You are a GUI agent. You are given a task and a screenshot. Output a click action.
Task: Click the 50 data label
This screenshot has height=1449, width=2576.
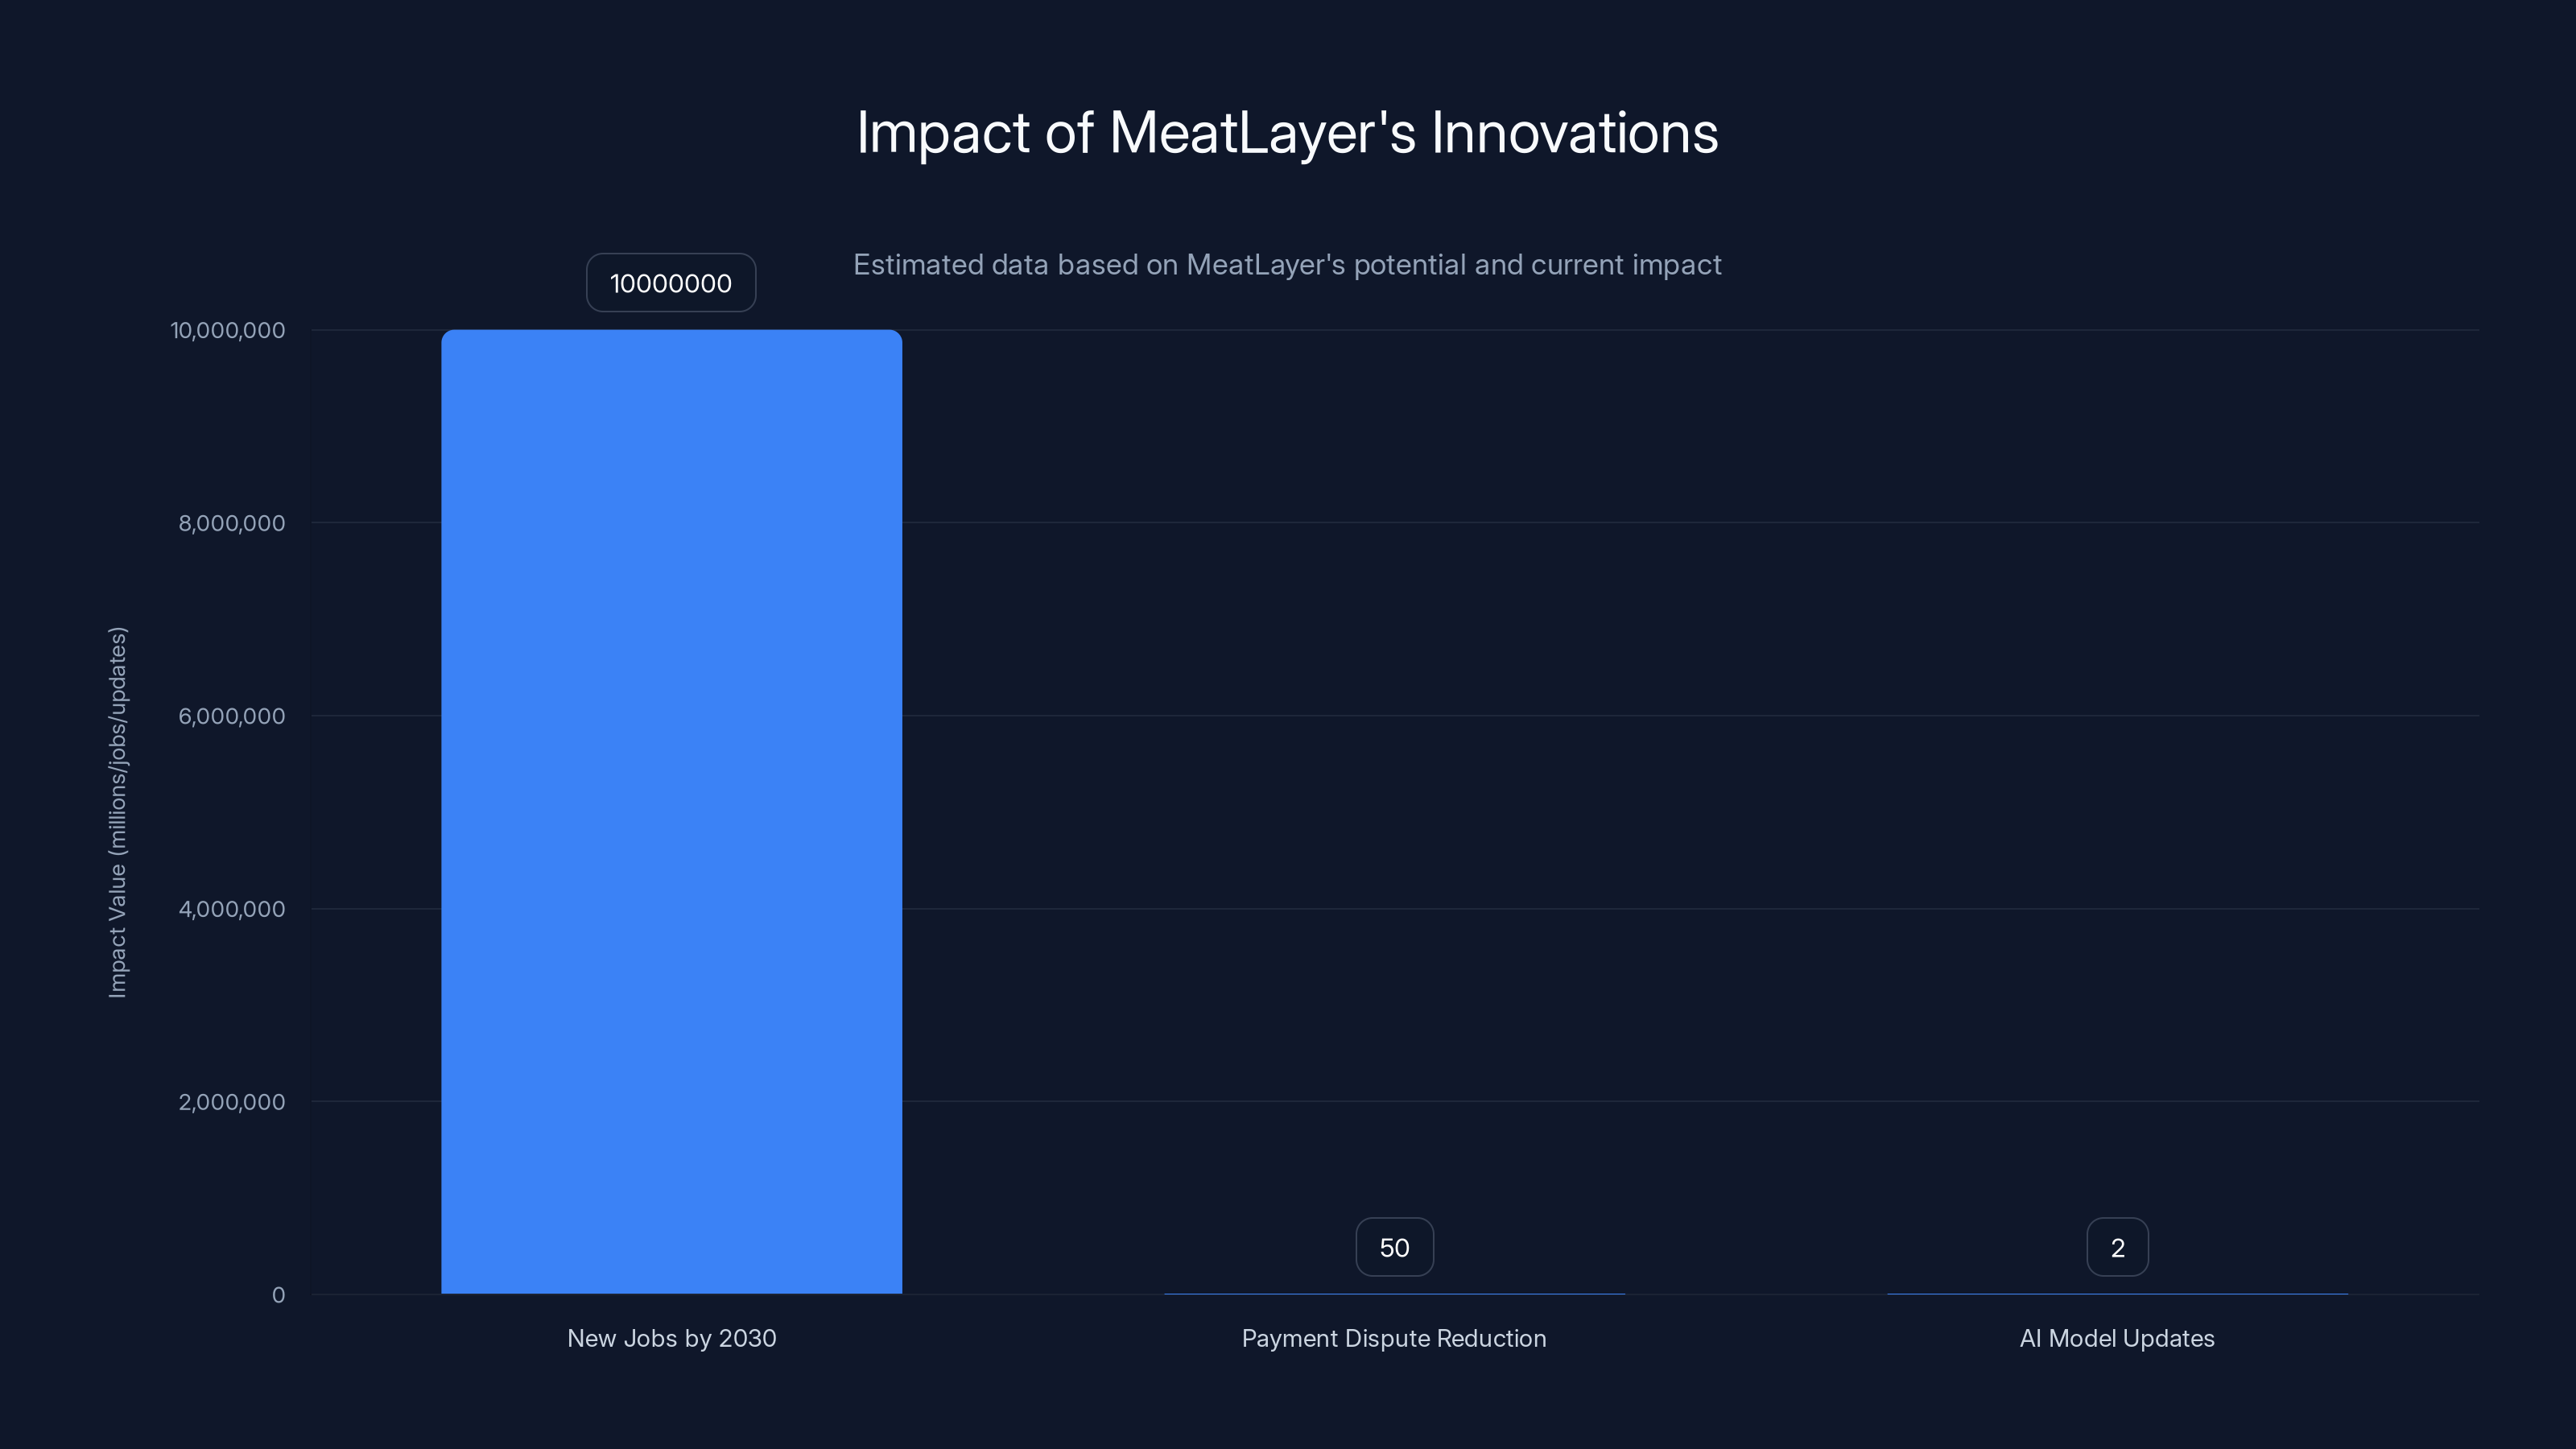tap(1394, 1246)
